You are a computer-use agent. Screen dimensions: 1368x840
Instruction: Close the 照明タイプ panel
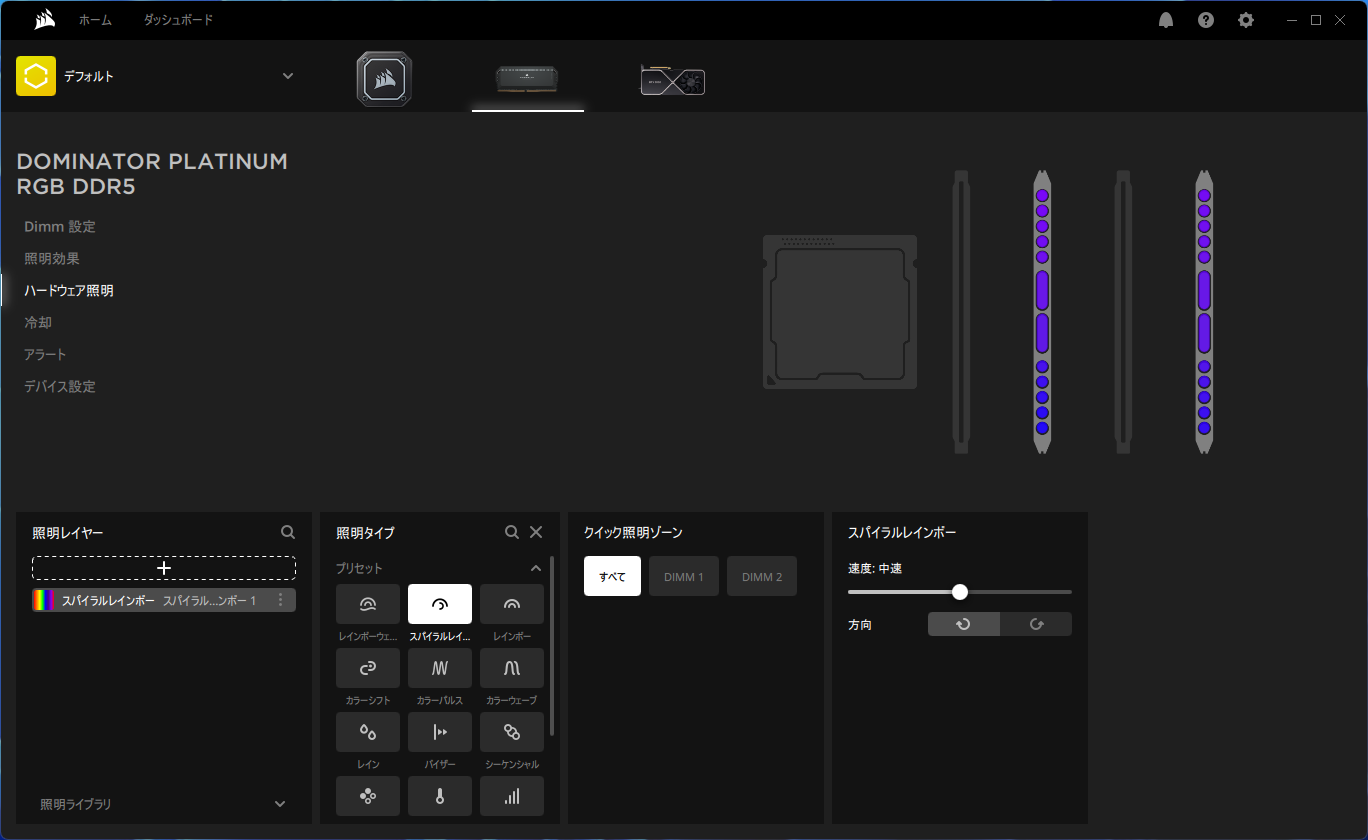click(536, 533)
